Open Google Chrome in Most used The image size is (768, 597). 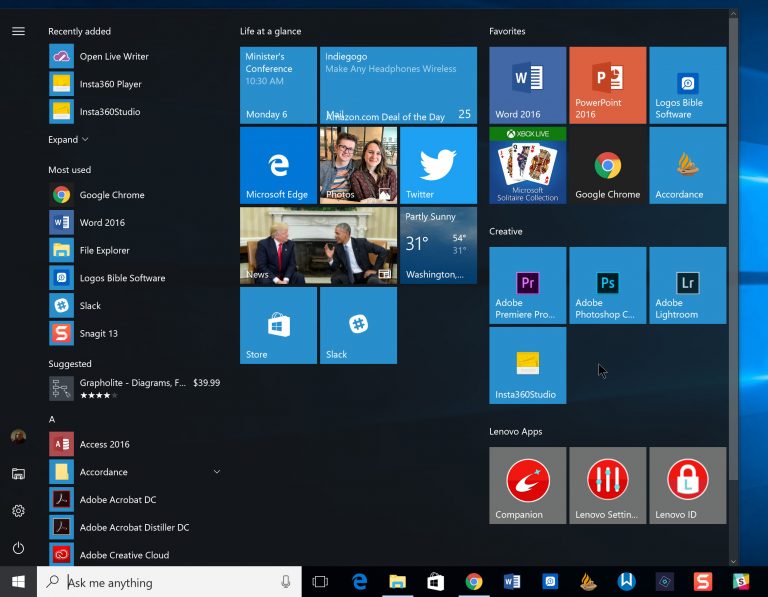[x=135, y=194]
